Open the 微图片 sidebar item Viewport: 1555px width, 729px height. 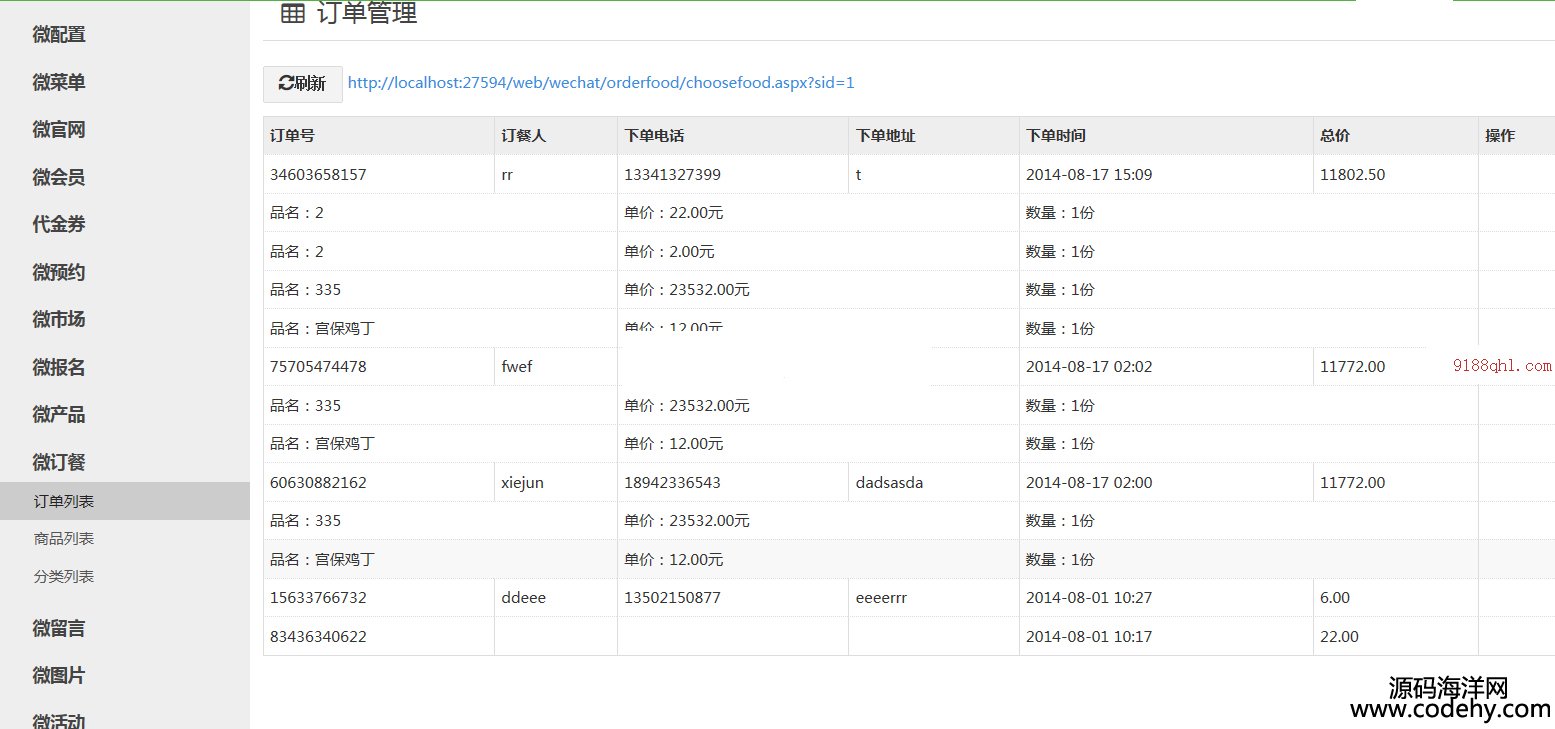59,676
